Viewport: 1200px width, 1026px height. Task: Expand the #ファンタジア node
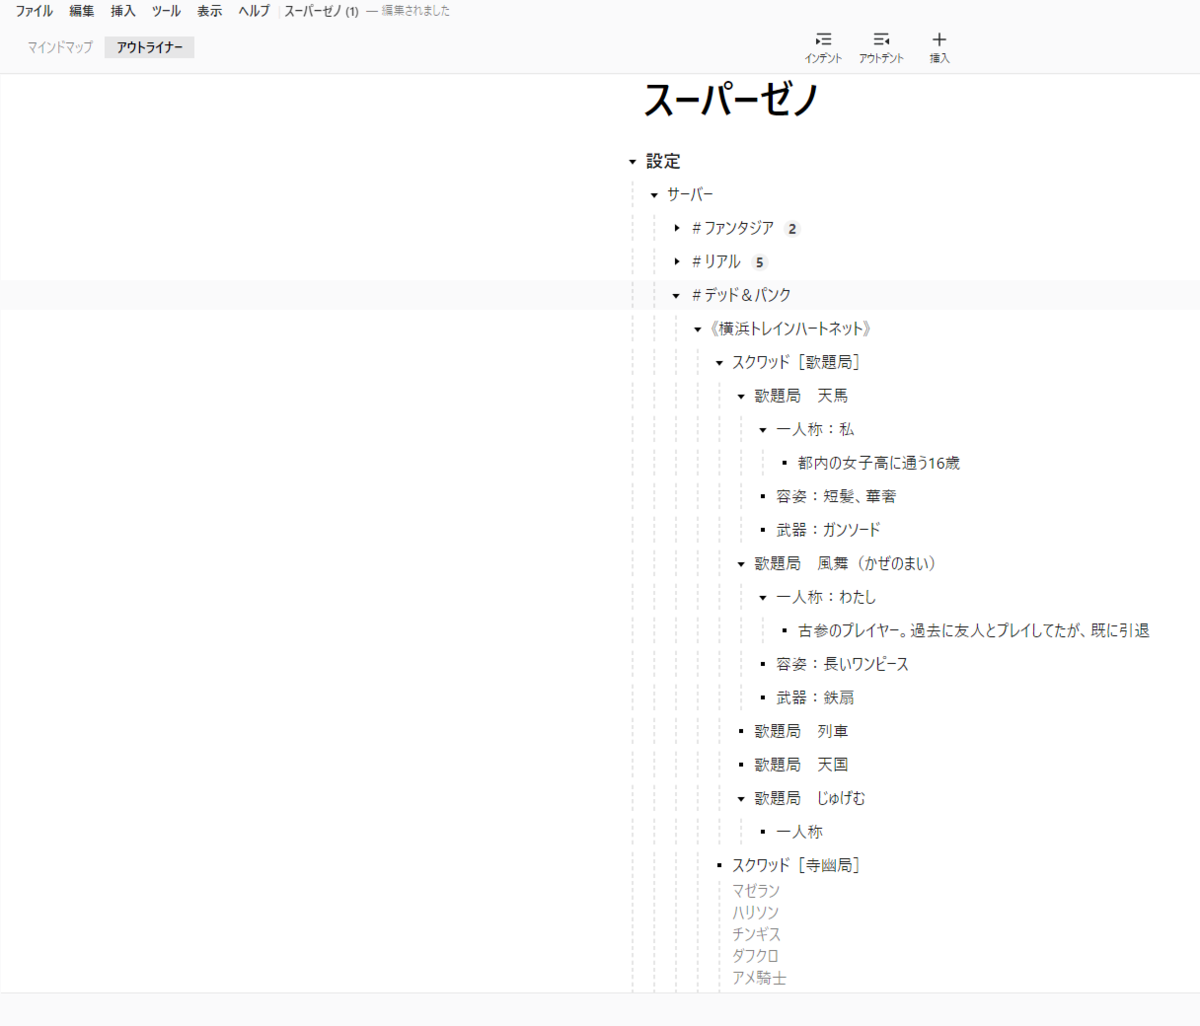coord(677,229)
